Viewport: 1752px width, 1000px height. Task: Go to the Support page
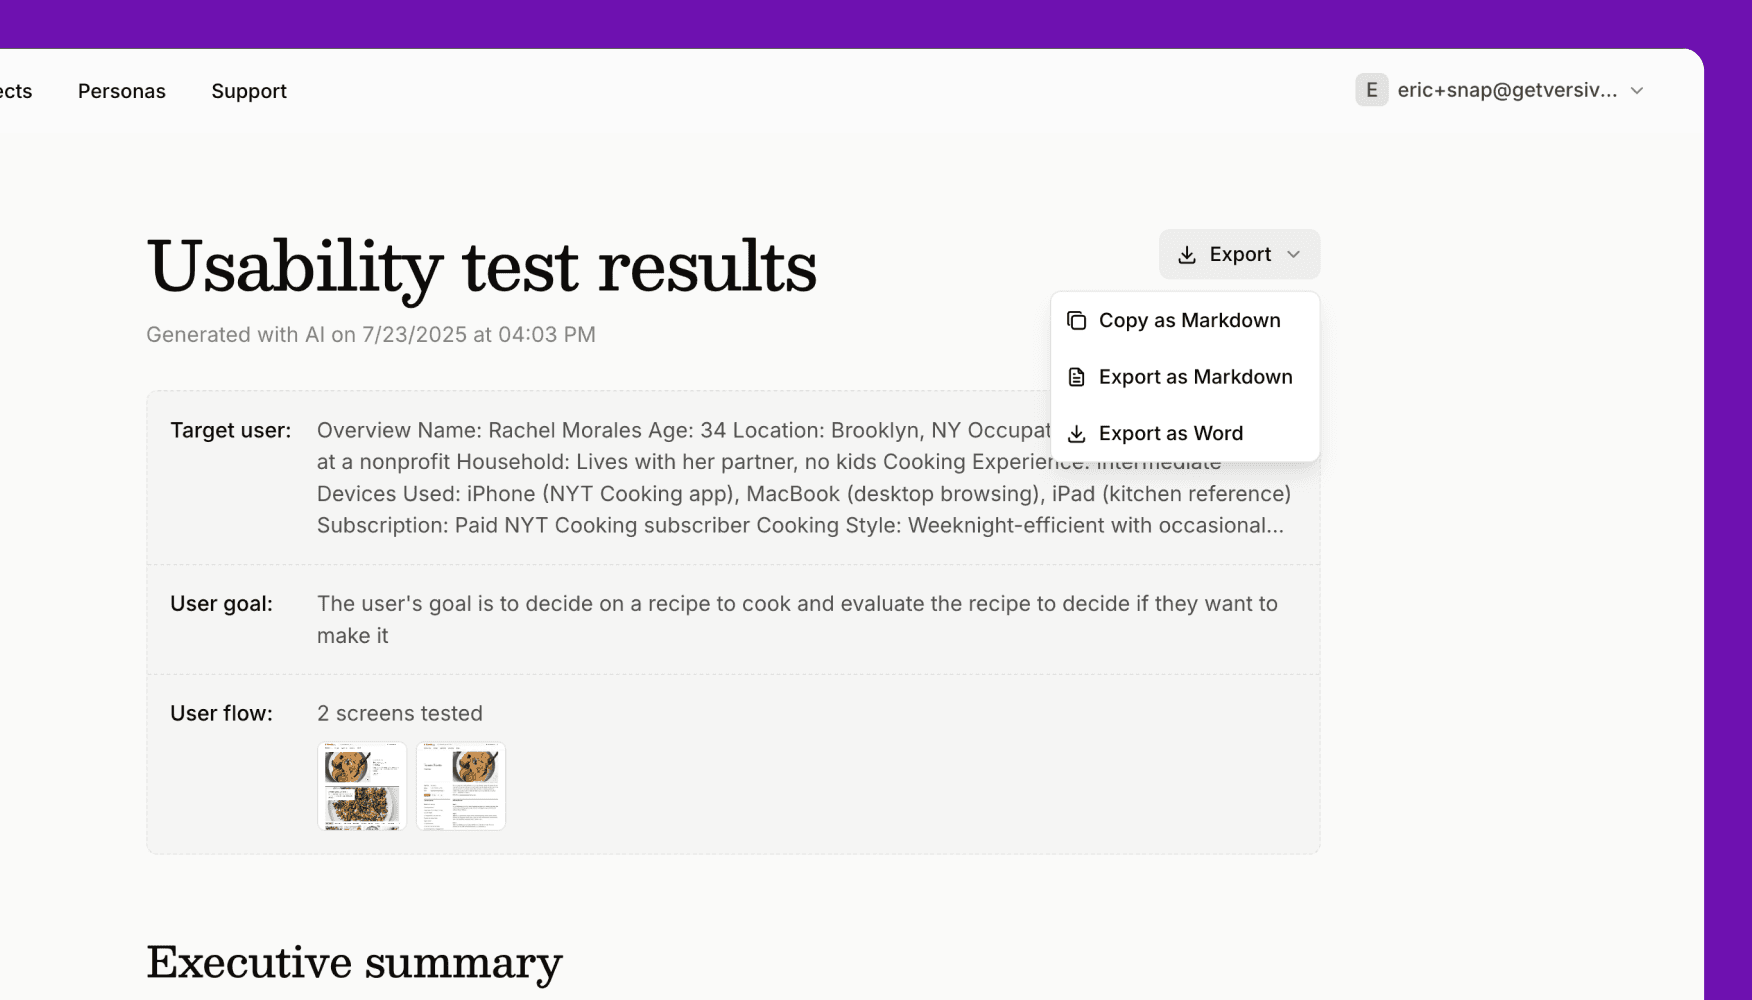tap(249, 91)
